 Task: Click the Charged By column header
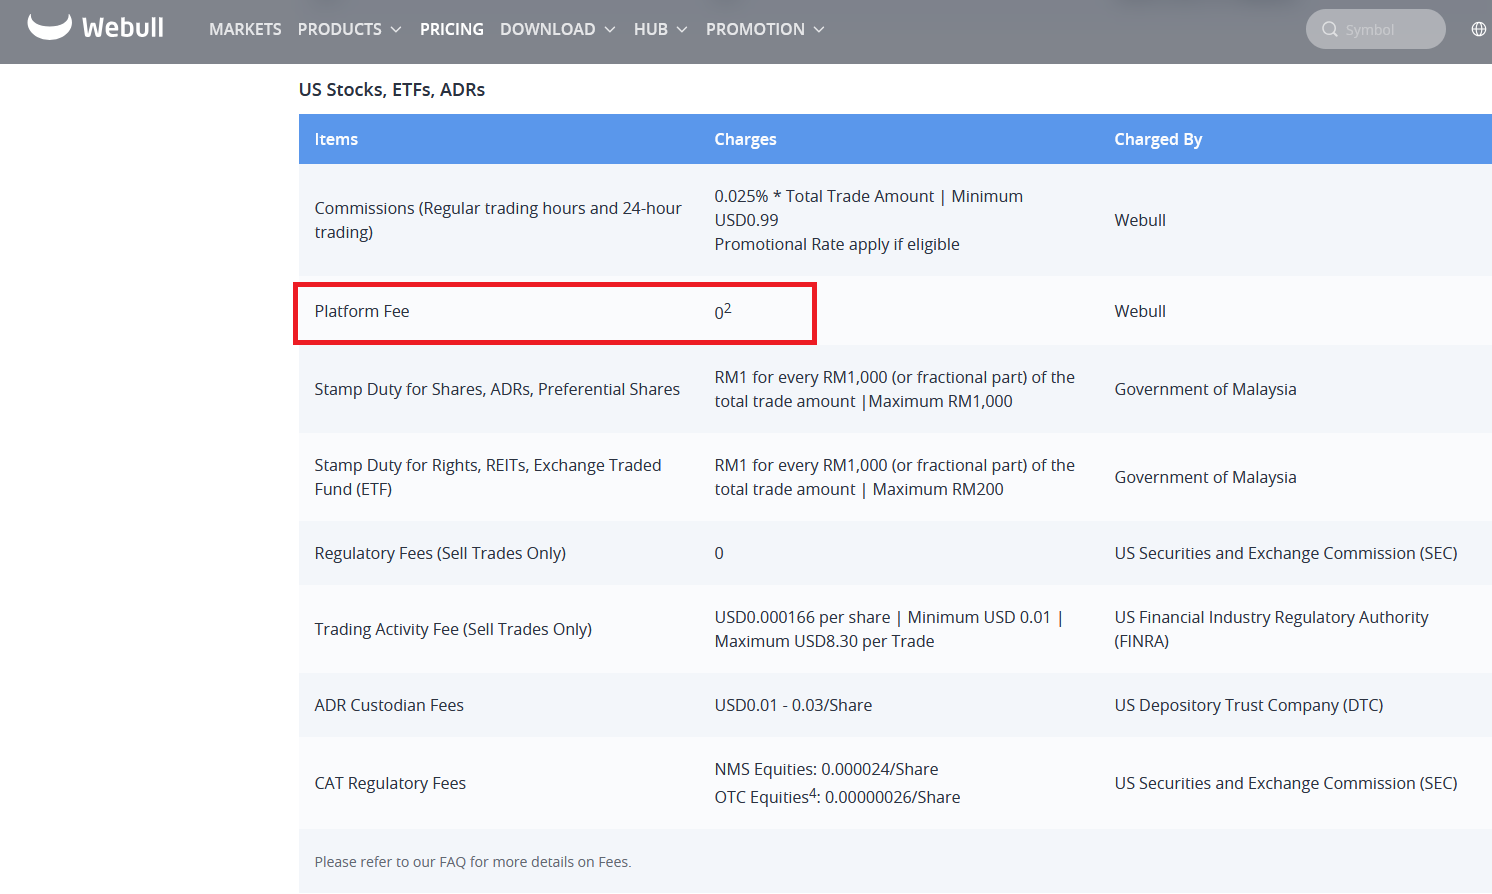(x=1158, y=139)
